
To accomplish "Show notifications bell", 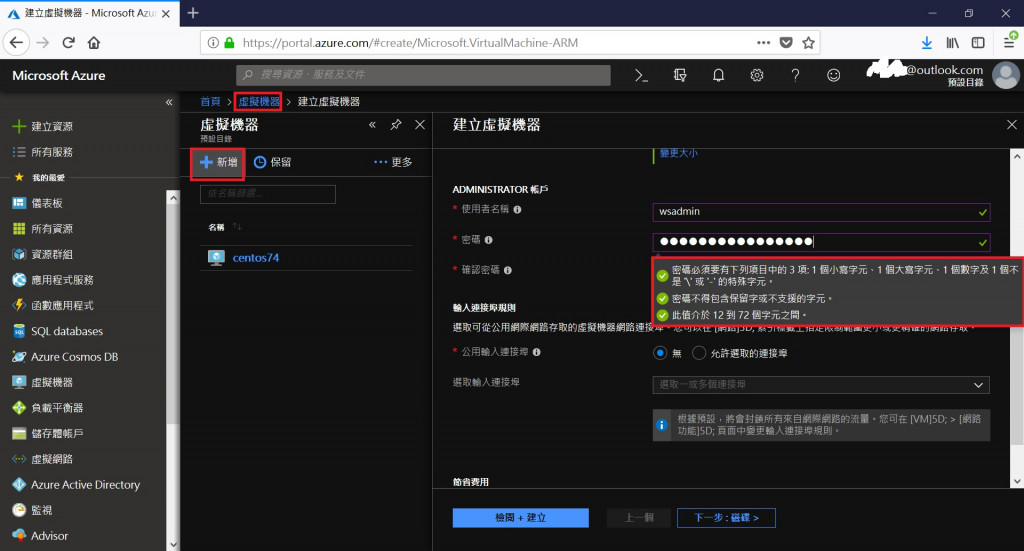I will [718, 76].
